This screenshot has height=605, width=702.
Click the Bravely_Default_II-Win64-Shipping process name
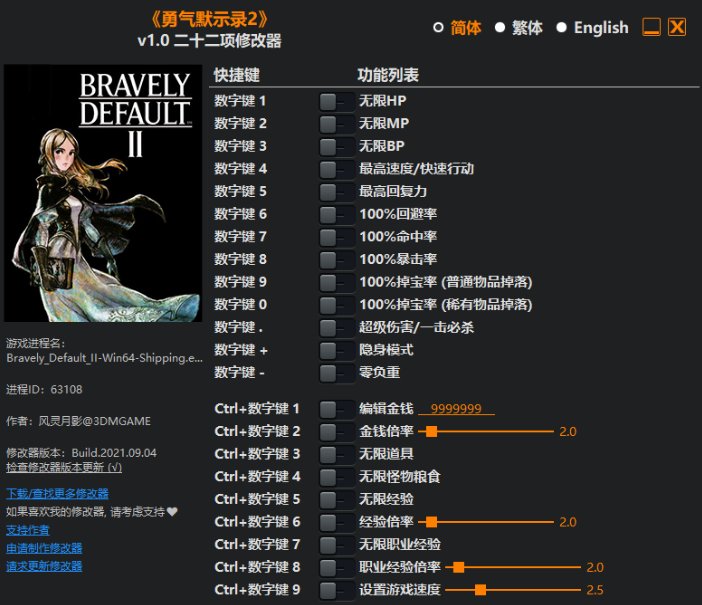104,358
